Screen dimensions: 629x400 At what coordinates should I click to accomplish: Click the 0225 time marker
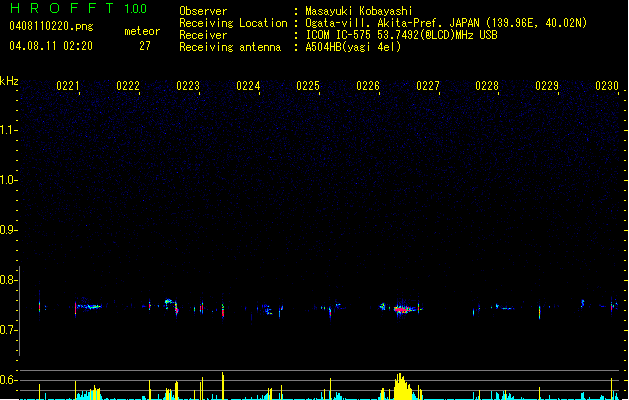308,86
